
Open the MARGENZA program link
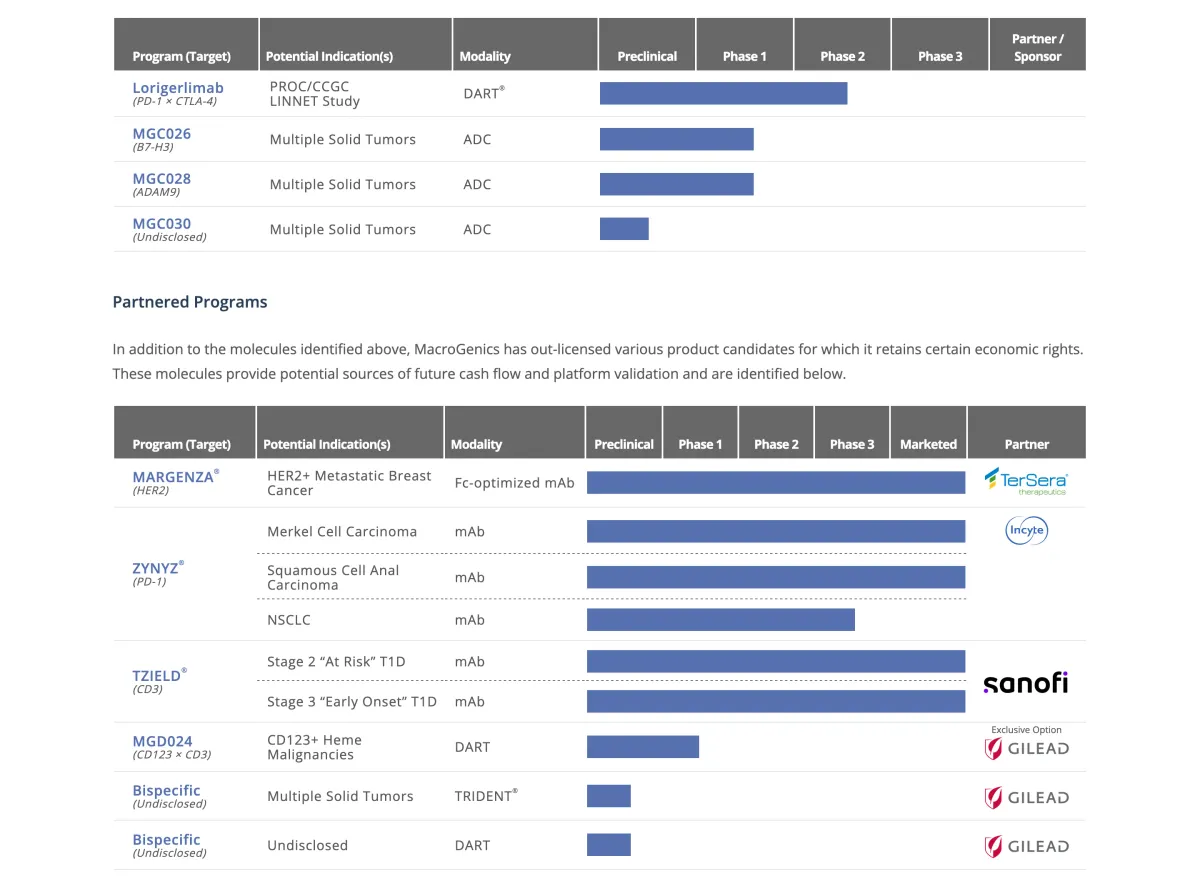pyautogui.click(x=173, y=477)
